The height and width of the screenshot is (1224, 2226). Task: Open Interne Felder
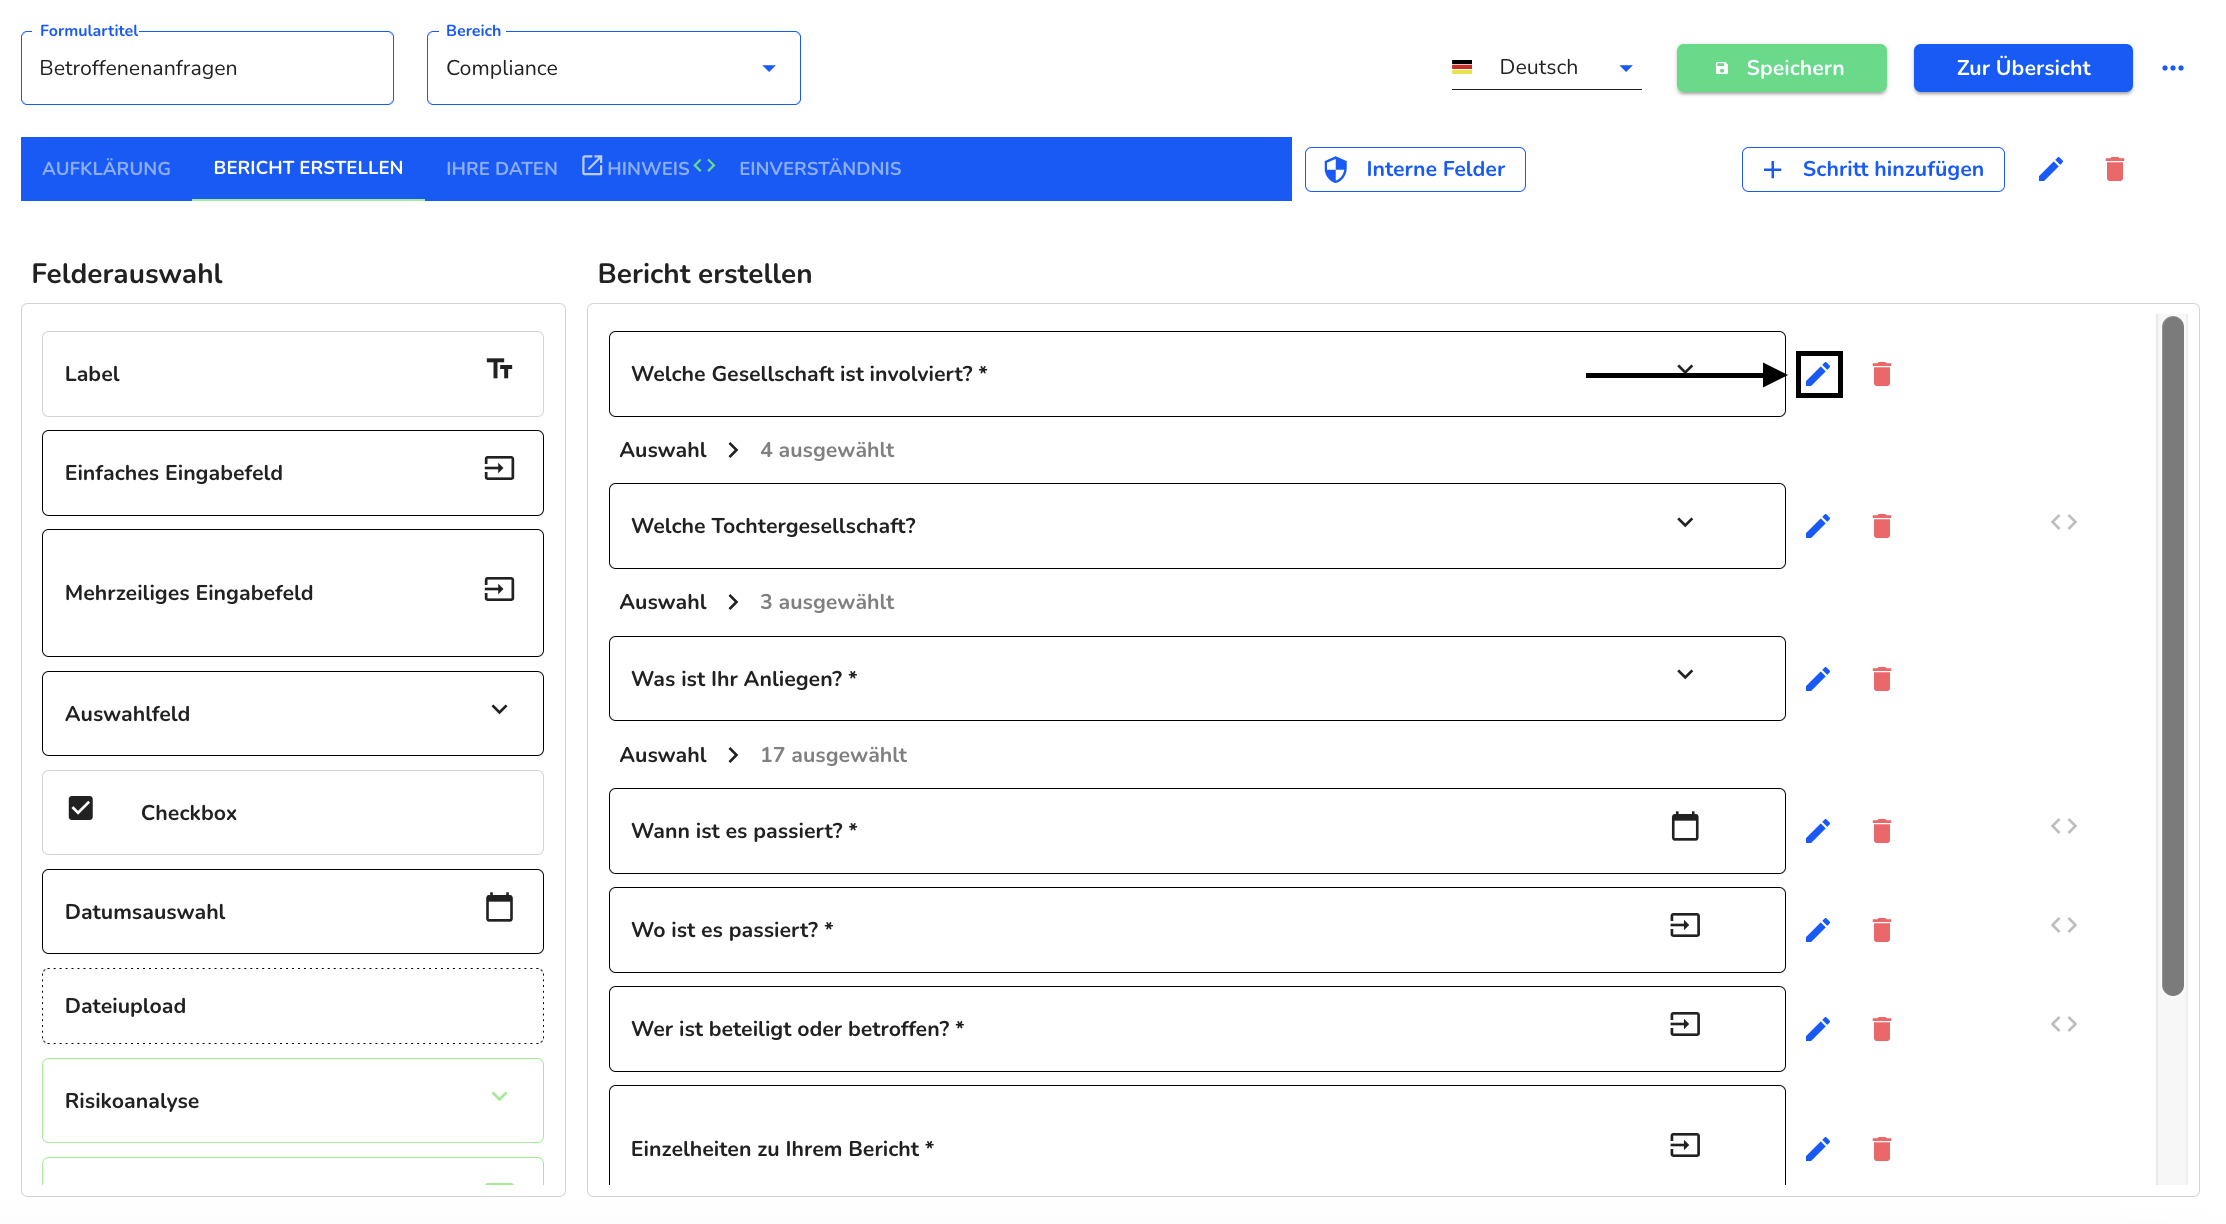point(1415,169)
